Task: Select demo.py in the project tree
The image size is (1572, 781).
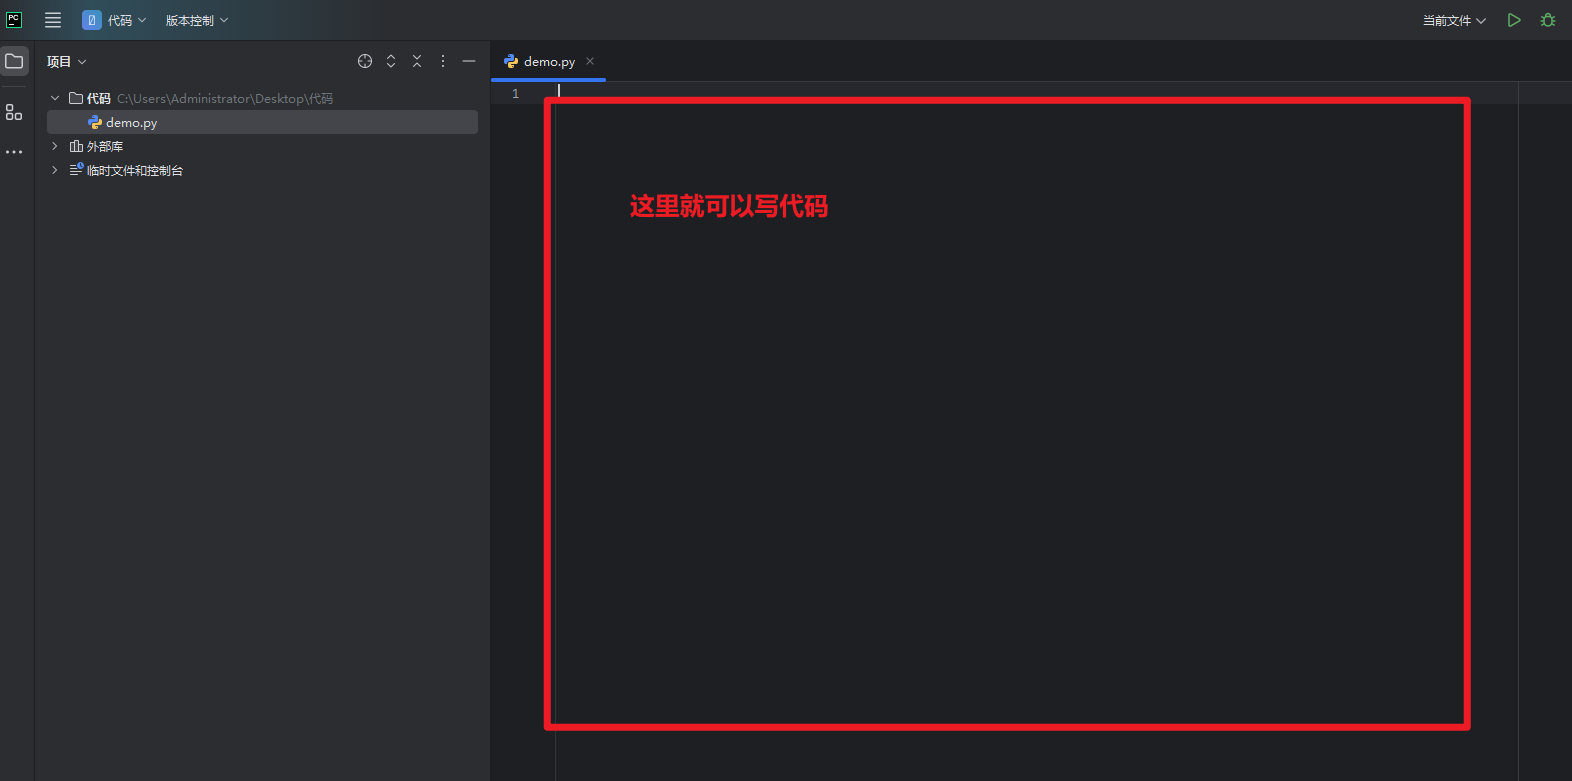Action: [262, 122]
